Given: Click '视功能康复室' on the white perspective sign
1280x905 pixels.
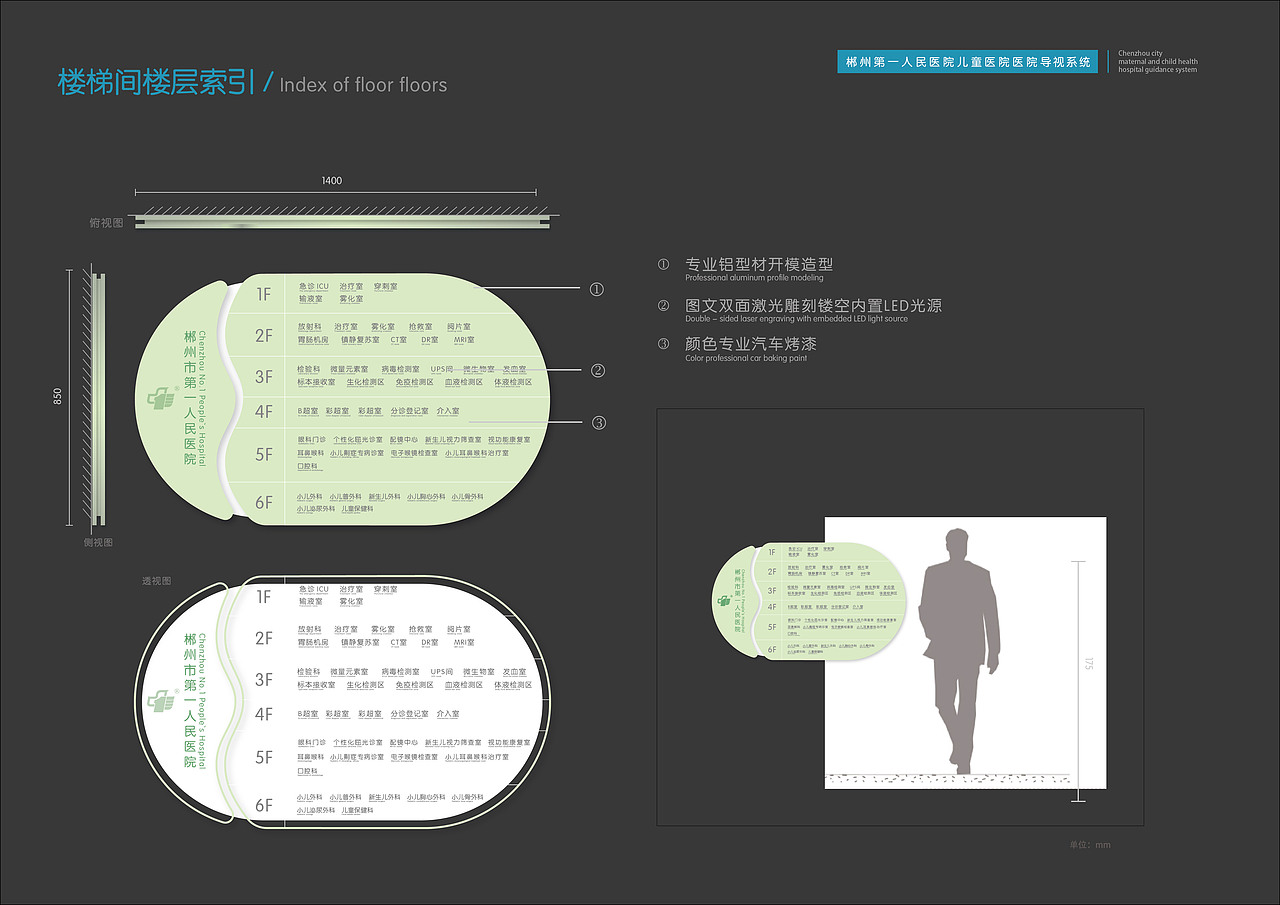Looking at the screenshot, I should pos(510,743).
